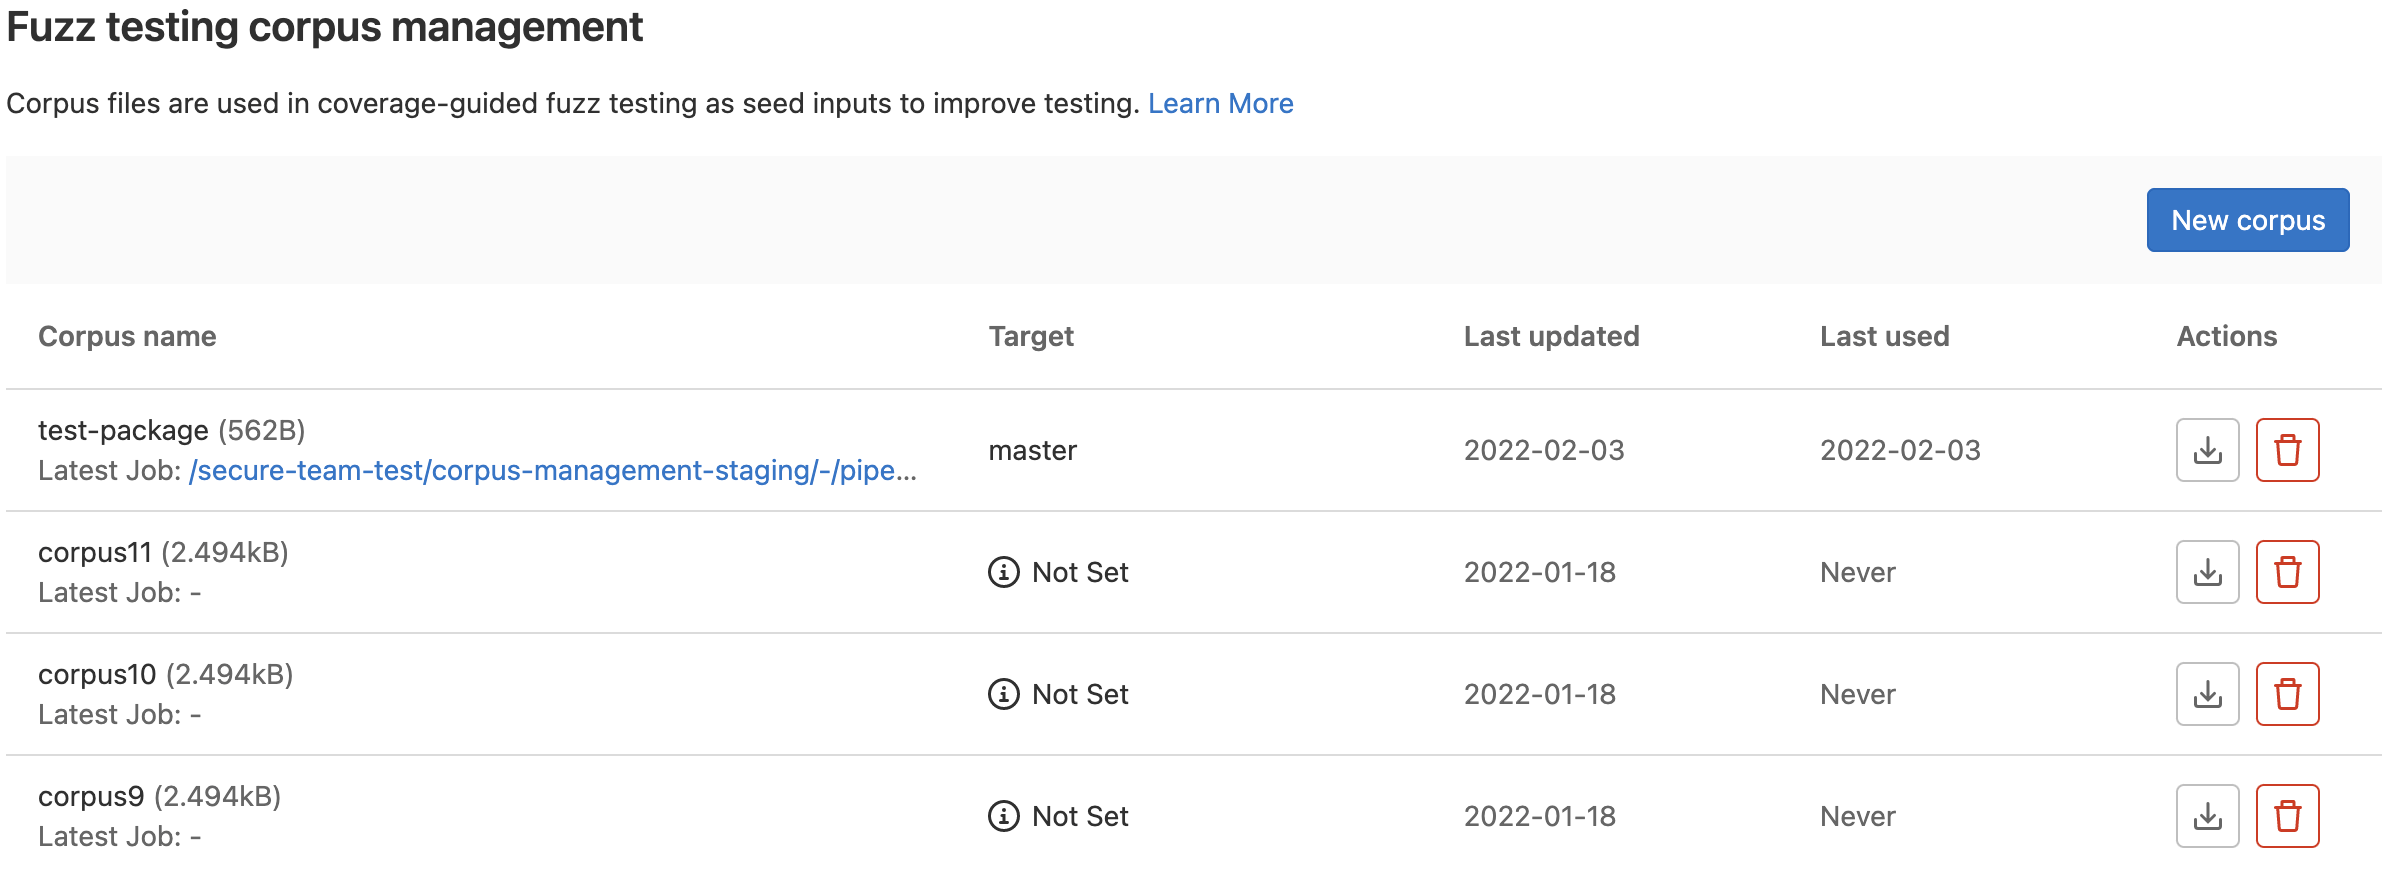Click Latest Job label under corpus10

(109, 714)
